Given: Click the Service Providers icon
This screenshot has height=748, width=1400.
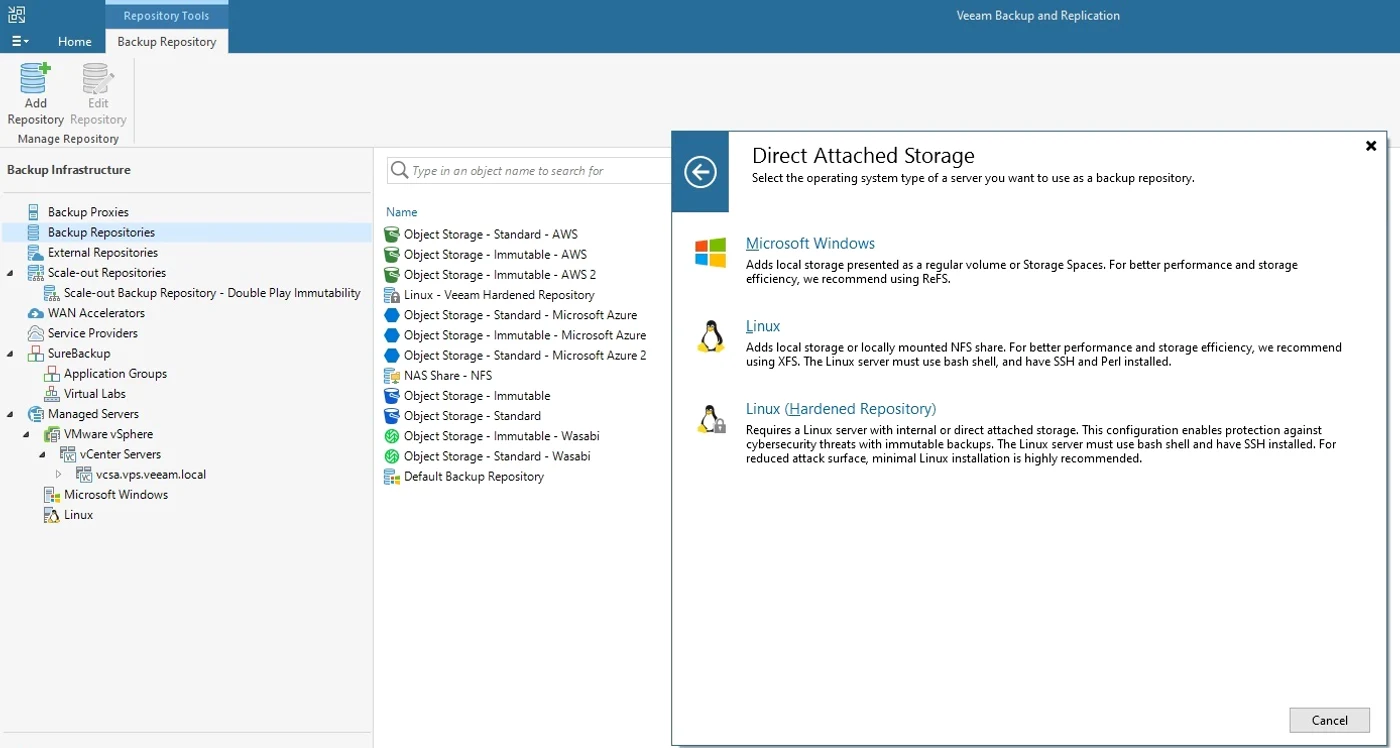Looking at the screenshot, I should pos(35,333).
